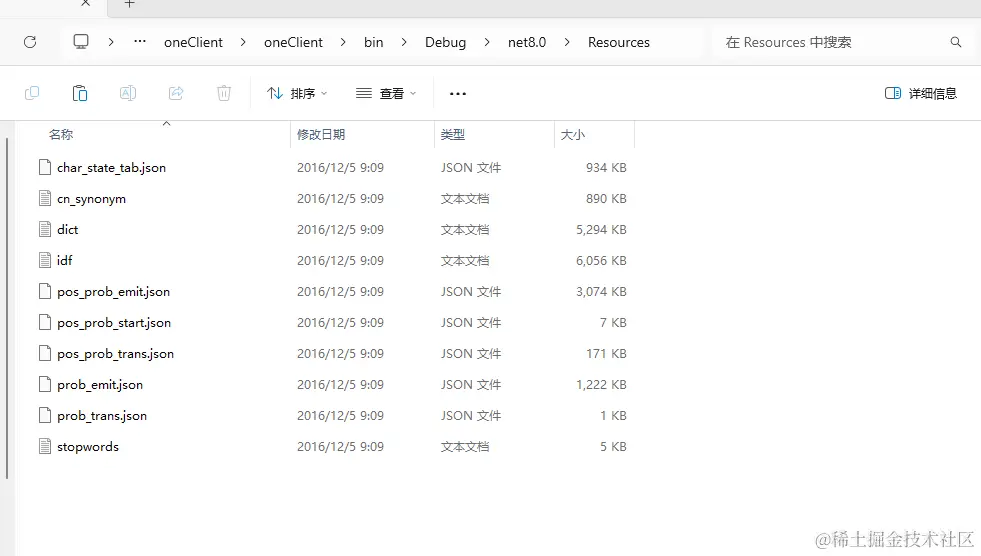Click file icon of pos_prob_trans.json

(44, 353)
